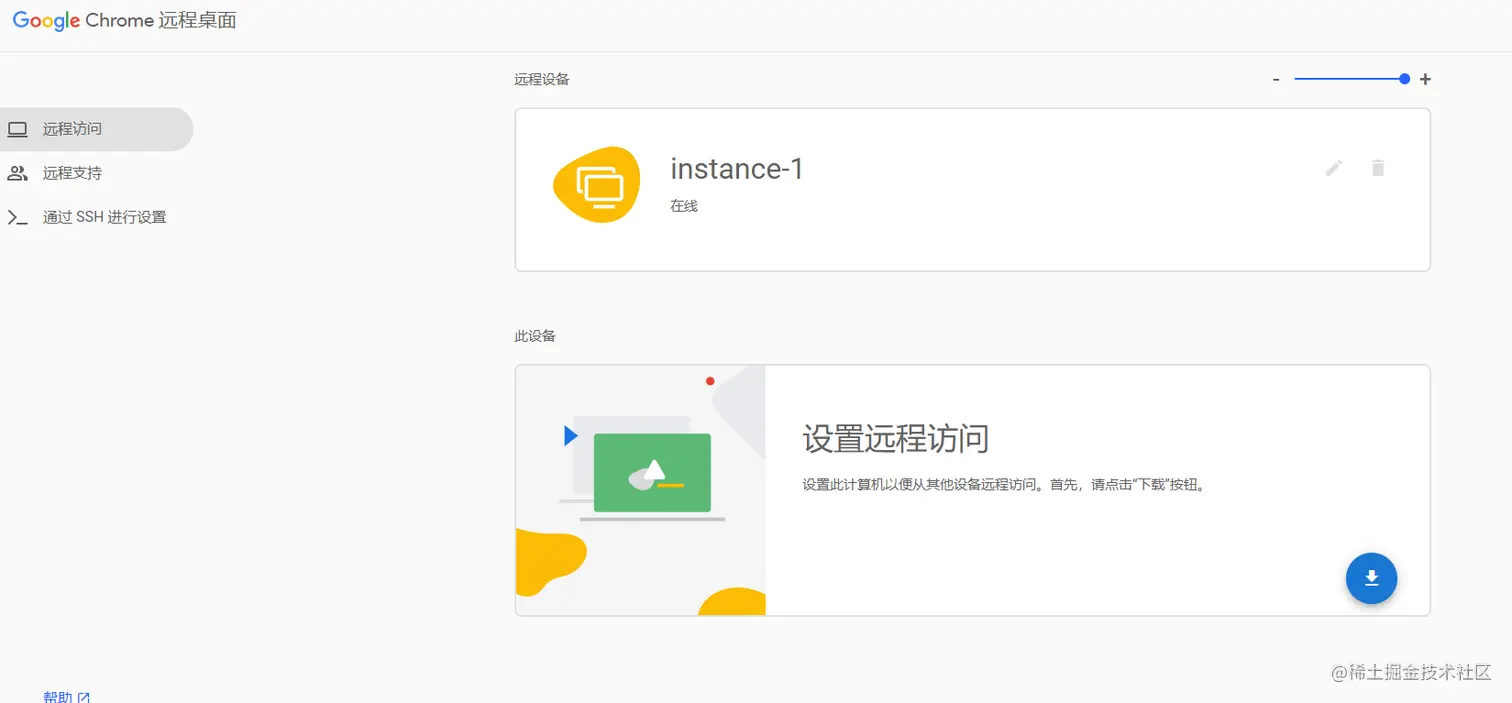Image resolution: width=1512 pixels, height=703 pixels.
Task: Click the description text mentioning 下载 button
Action: point(1004,485)
